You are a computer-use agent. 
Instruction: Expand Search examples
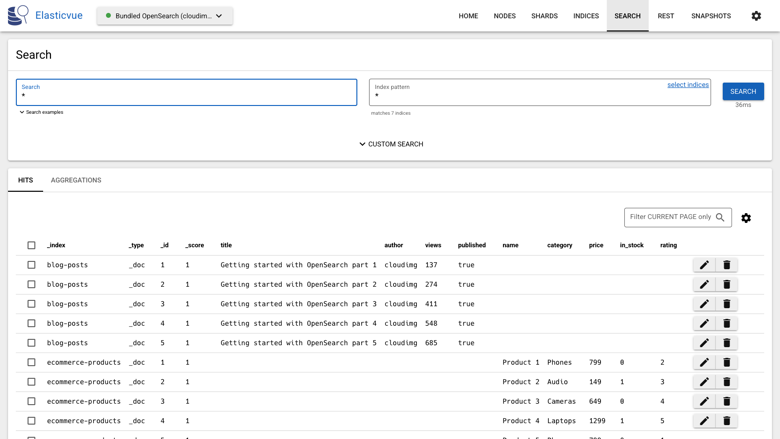click(x=41, y=112)
